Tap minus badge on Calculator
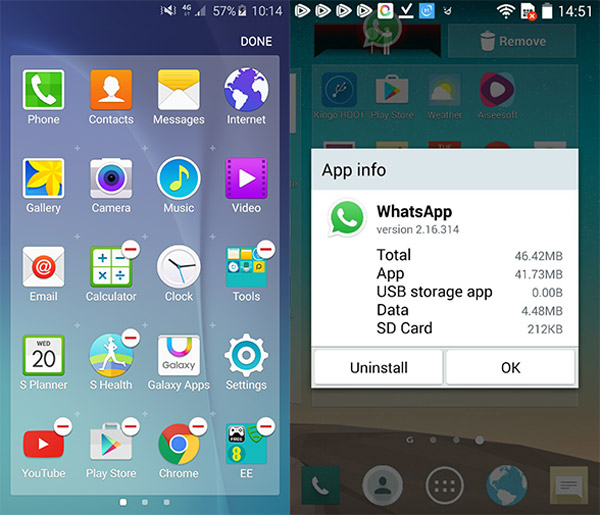 131,249
